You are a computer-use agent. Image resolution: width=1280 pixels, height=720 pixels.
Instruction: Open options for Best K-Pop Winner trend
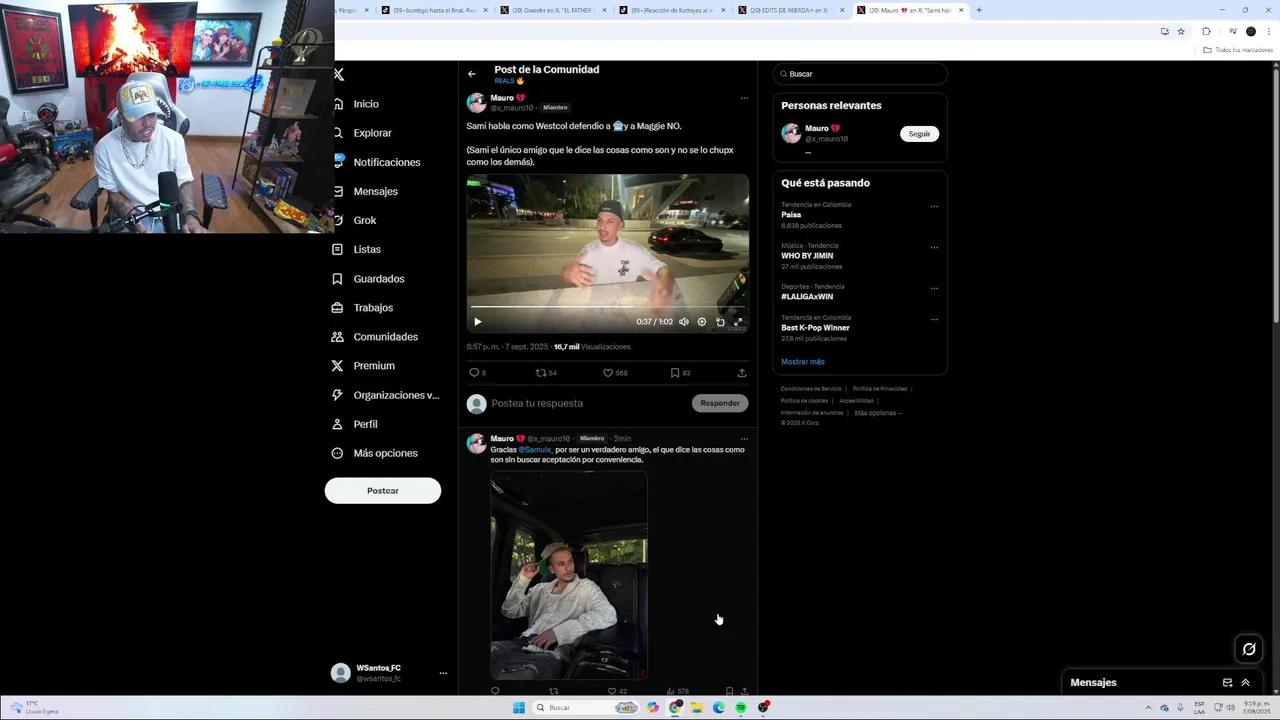(x=934, y=319)
